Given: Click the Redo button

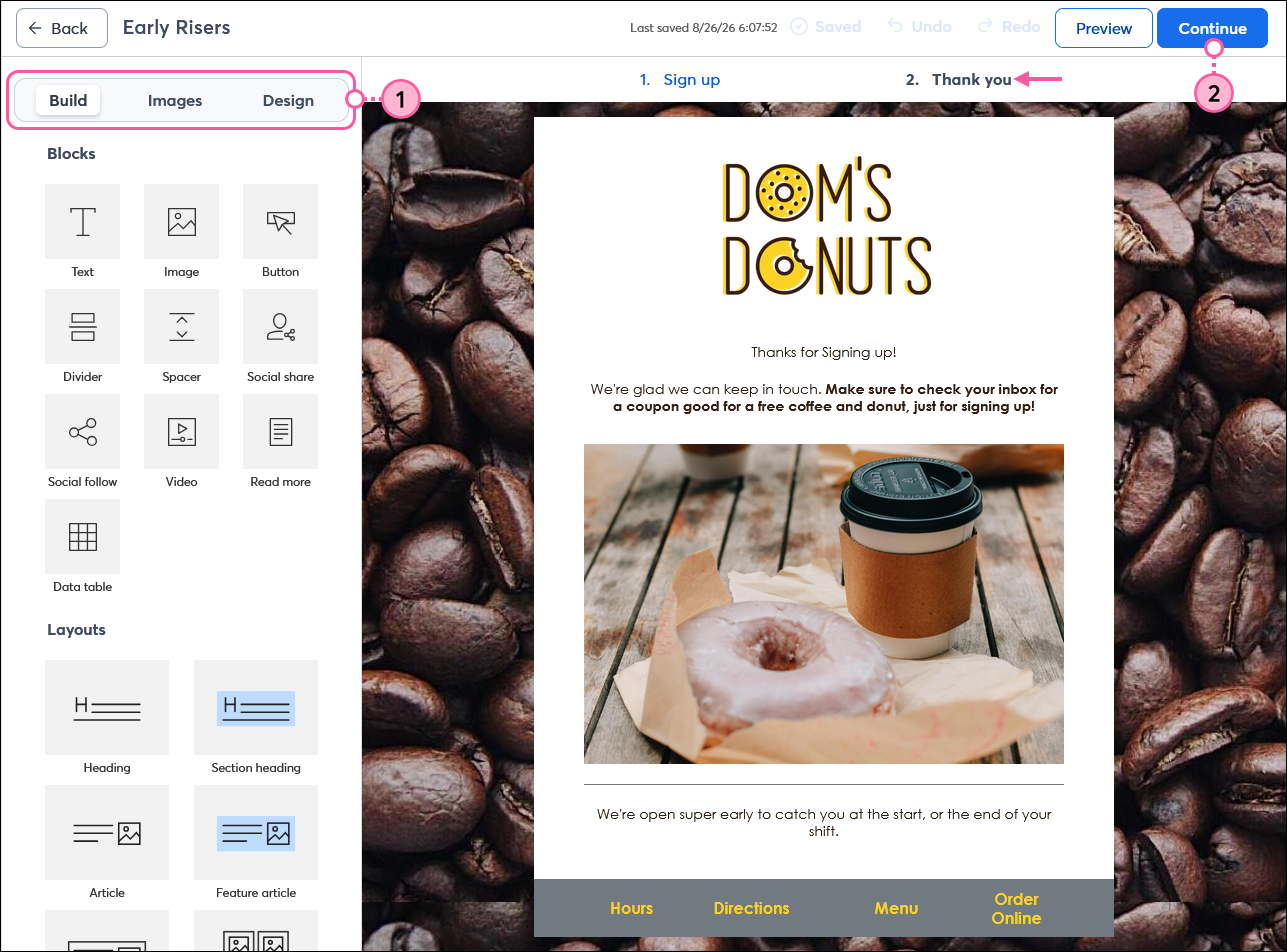Looking at the screenshot, I should (1009, 27).
